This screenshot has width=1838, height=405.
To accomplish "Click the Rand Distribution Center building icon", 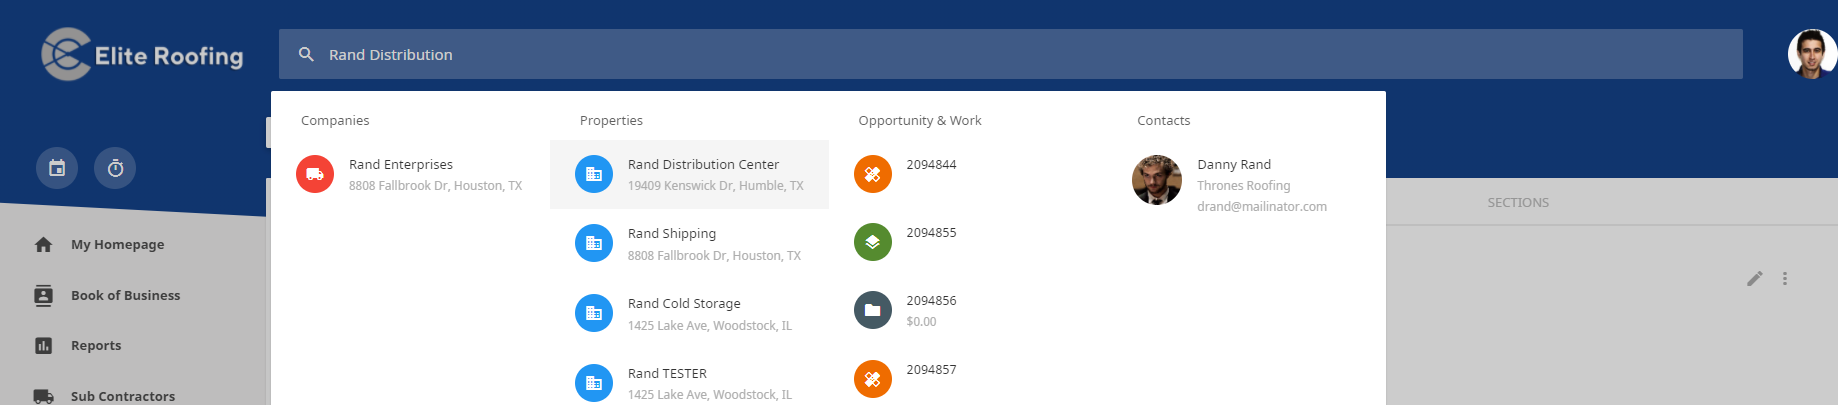I will [x=594, y=174].
